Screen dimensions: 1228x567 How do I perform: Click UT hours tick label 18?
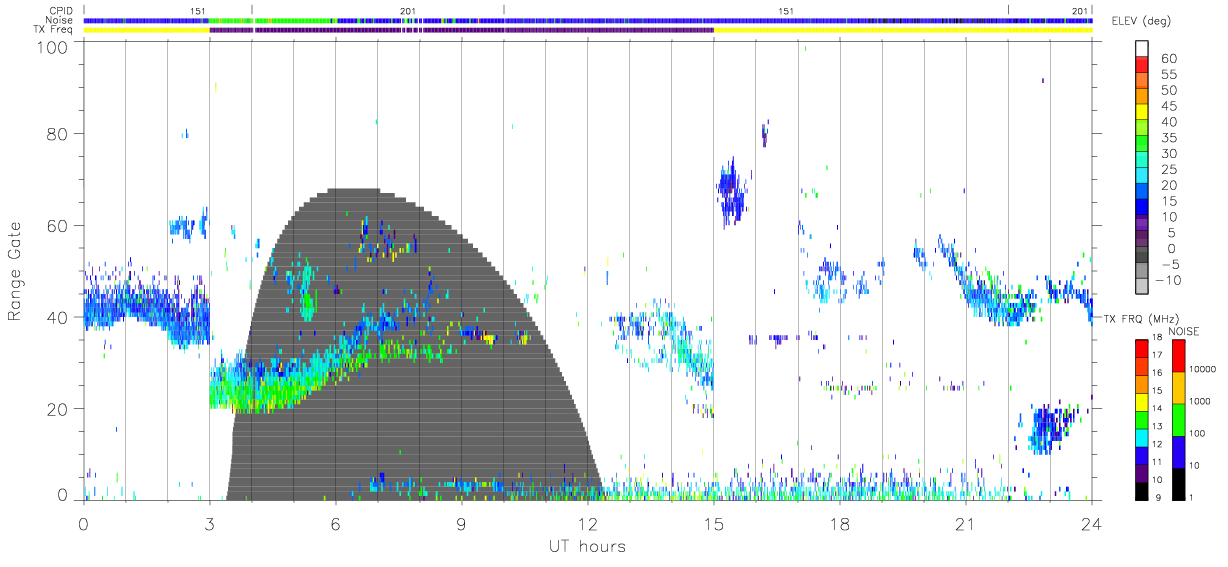[839, 523]
